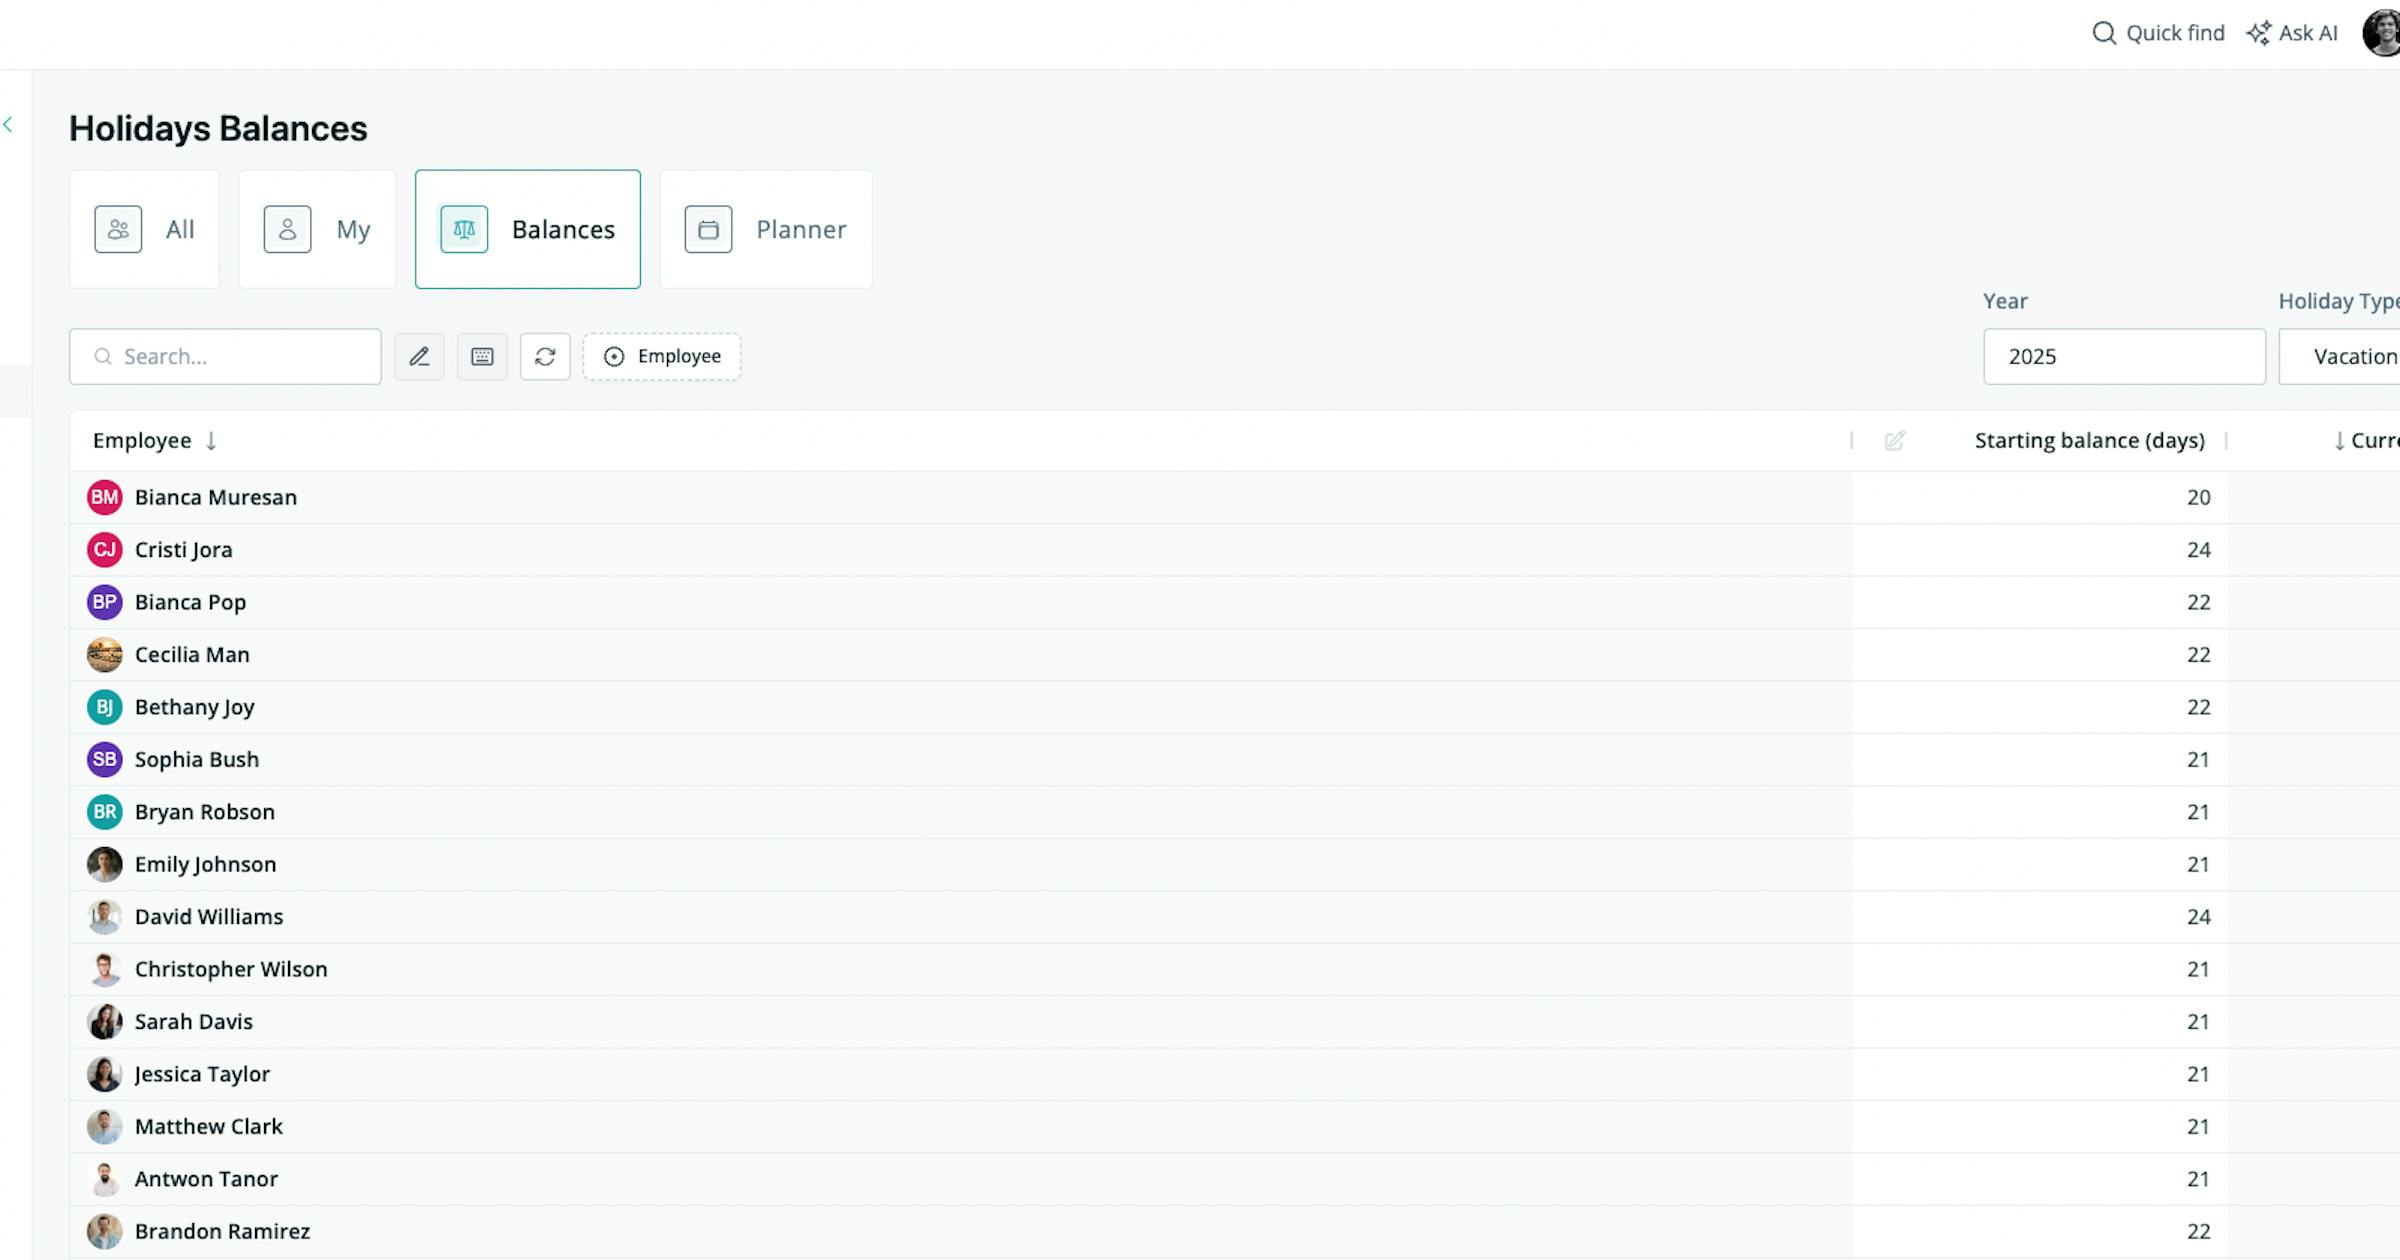Sort by Starting balance (days) column

click(2089, 441)
